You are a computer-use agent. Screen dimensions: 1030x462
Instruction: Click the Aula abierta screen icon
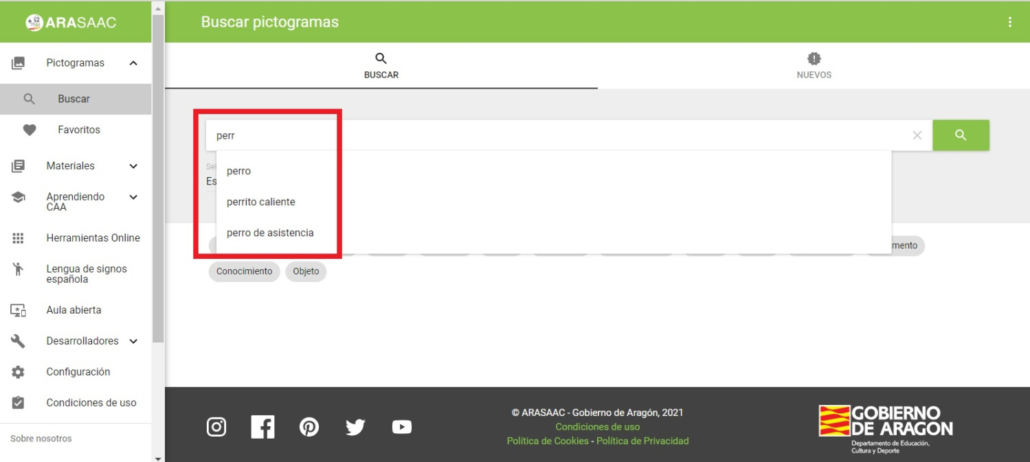point(18,310)
